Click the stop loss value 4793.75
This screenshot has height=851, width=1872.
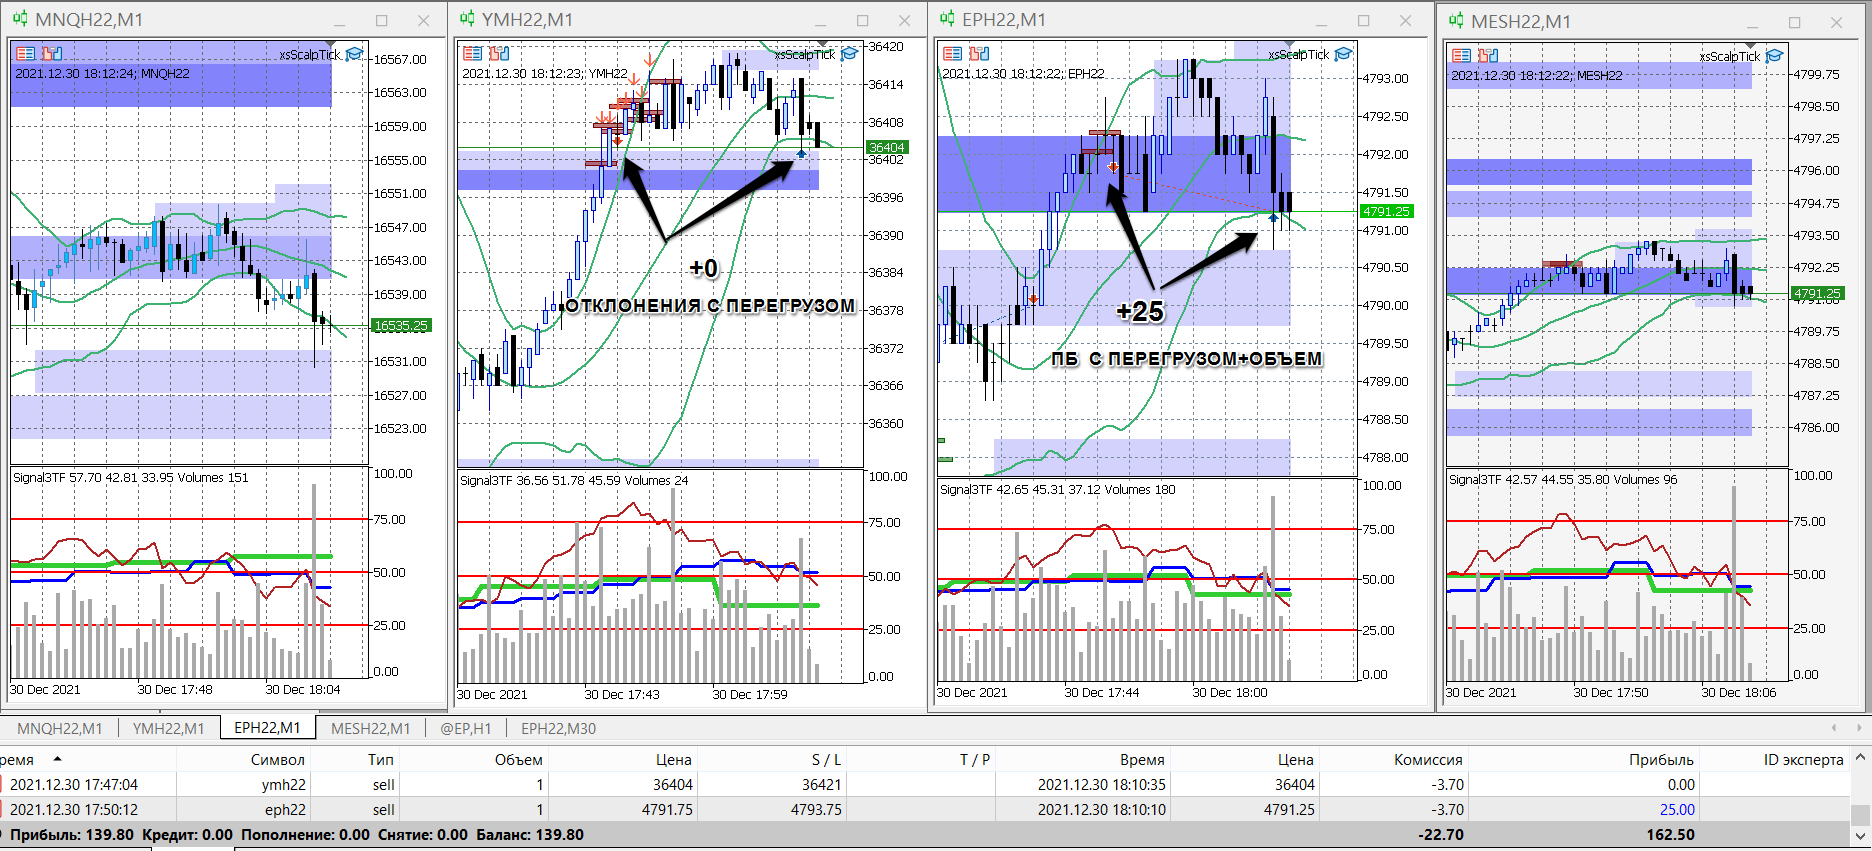(x=816, y=810)
